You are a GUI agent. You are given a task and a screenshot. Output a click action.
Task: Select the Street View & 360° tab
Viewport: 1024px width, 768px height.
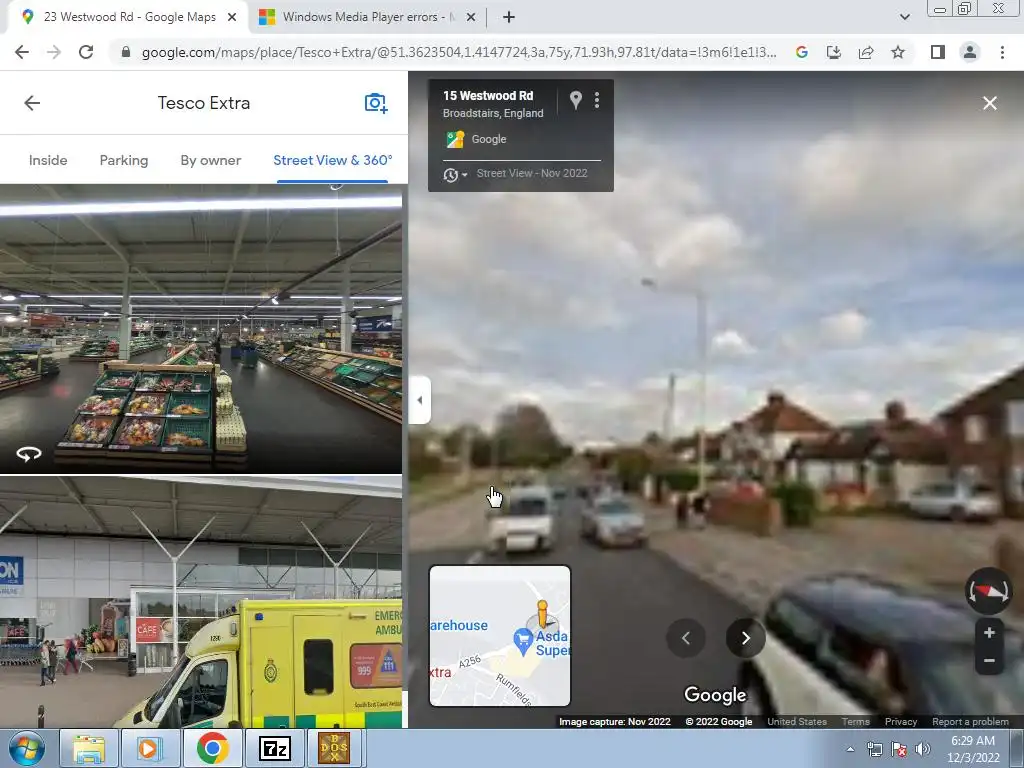(x=332, y=160)
